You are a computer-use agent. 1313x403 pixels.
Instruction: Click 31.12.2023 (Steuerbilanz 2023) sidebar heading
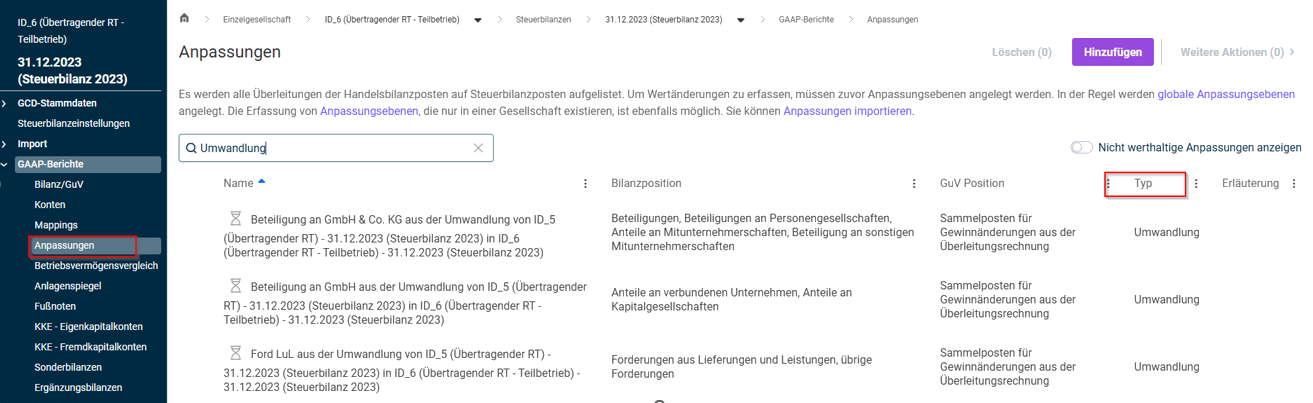click(72, 70)
